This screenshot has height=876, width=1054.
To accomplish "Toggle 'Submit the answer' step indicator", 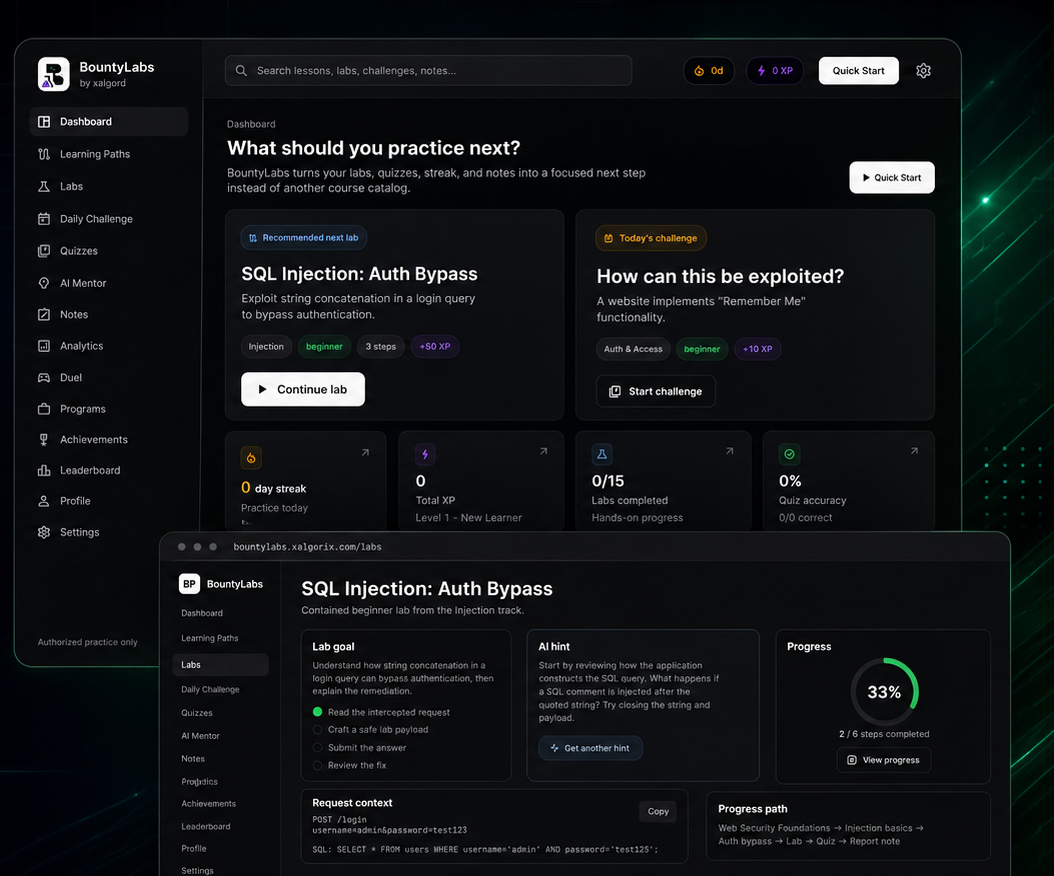I will [317, 747].
